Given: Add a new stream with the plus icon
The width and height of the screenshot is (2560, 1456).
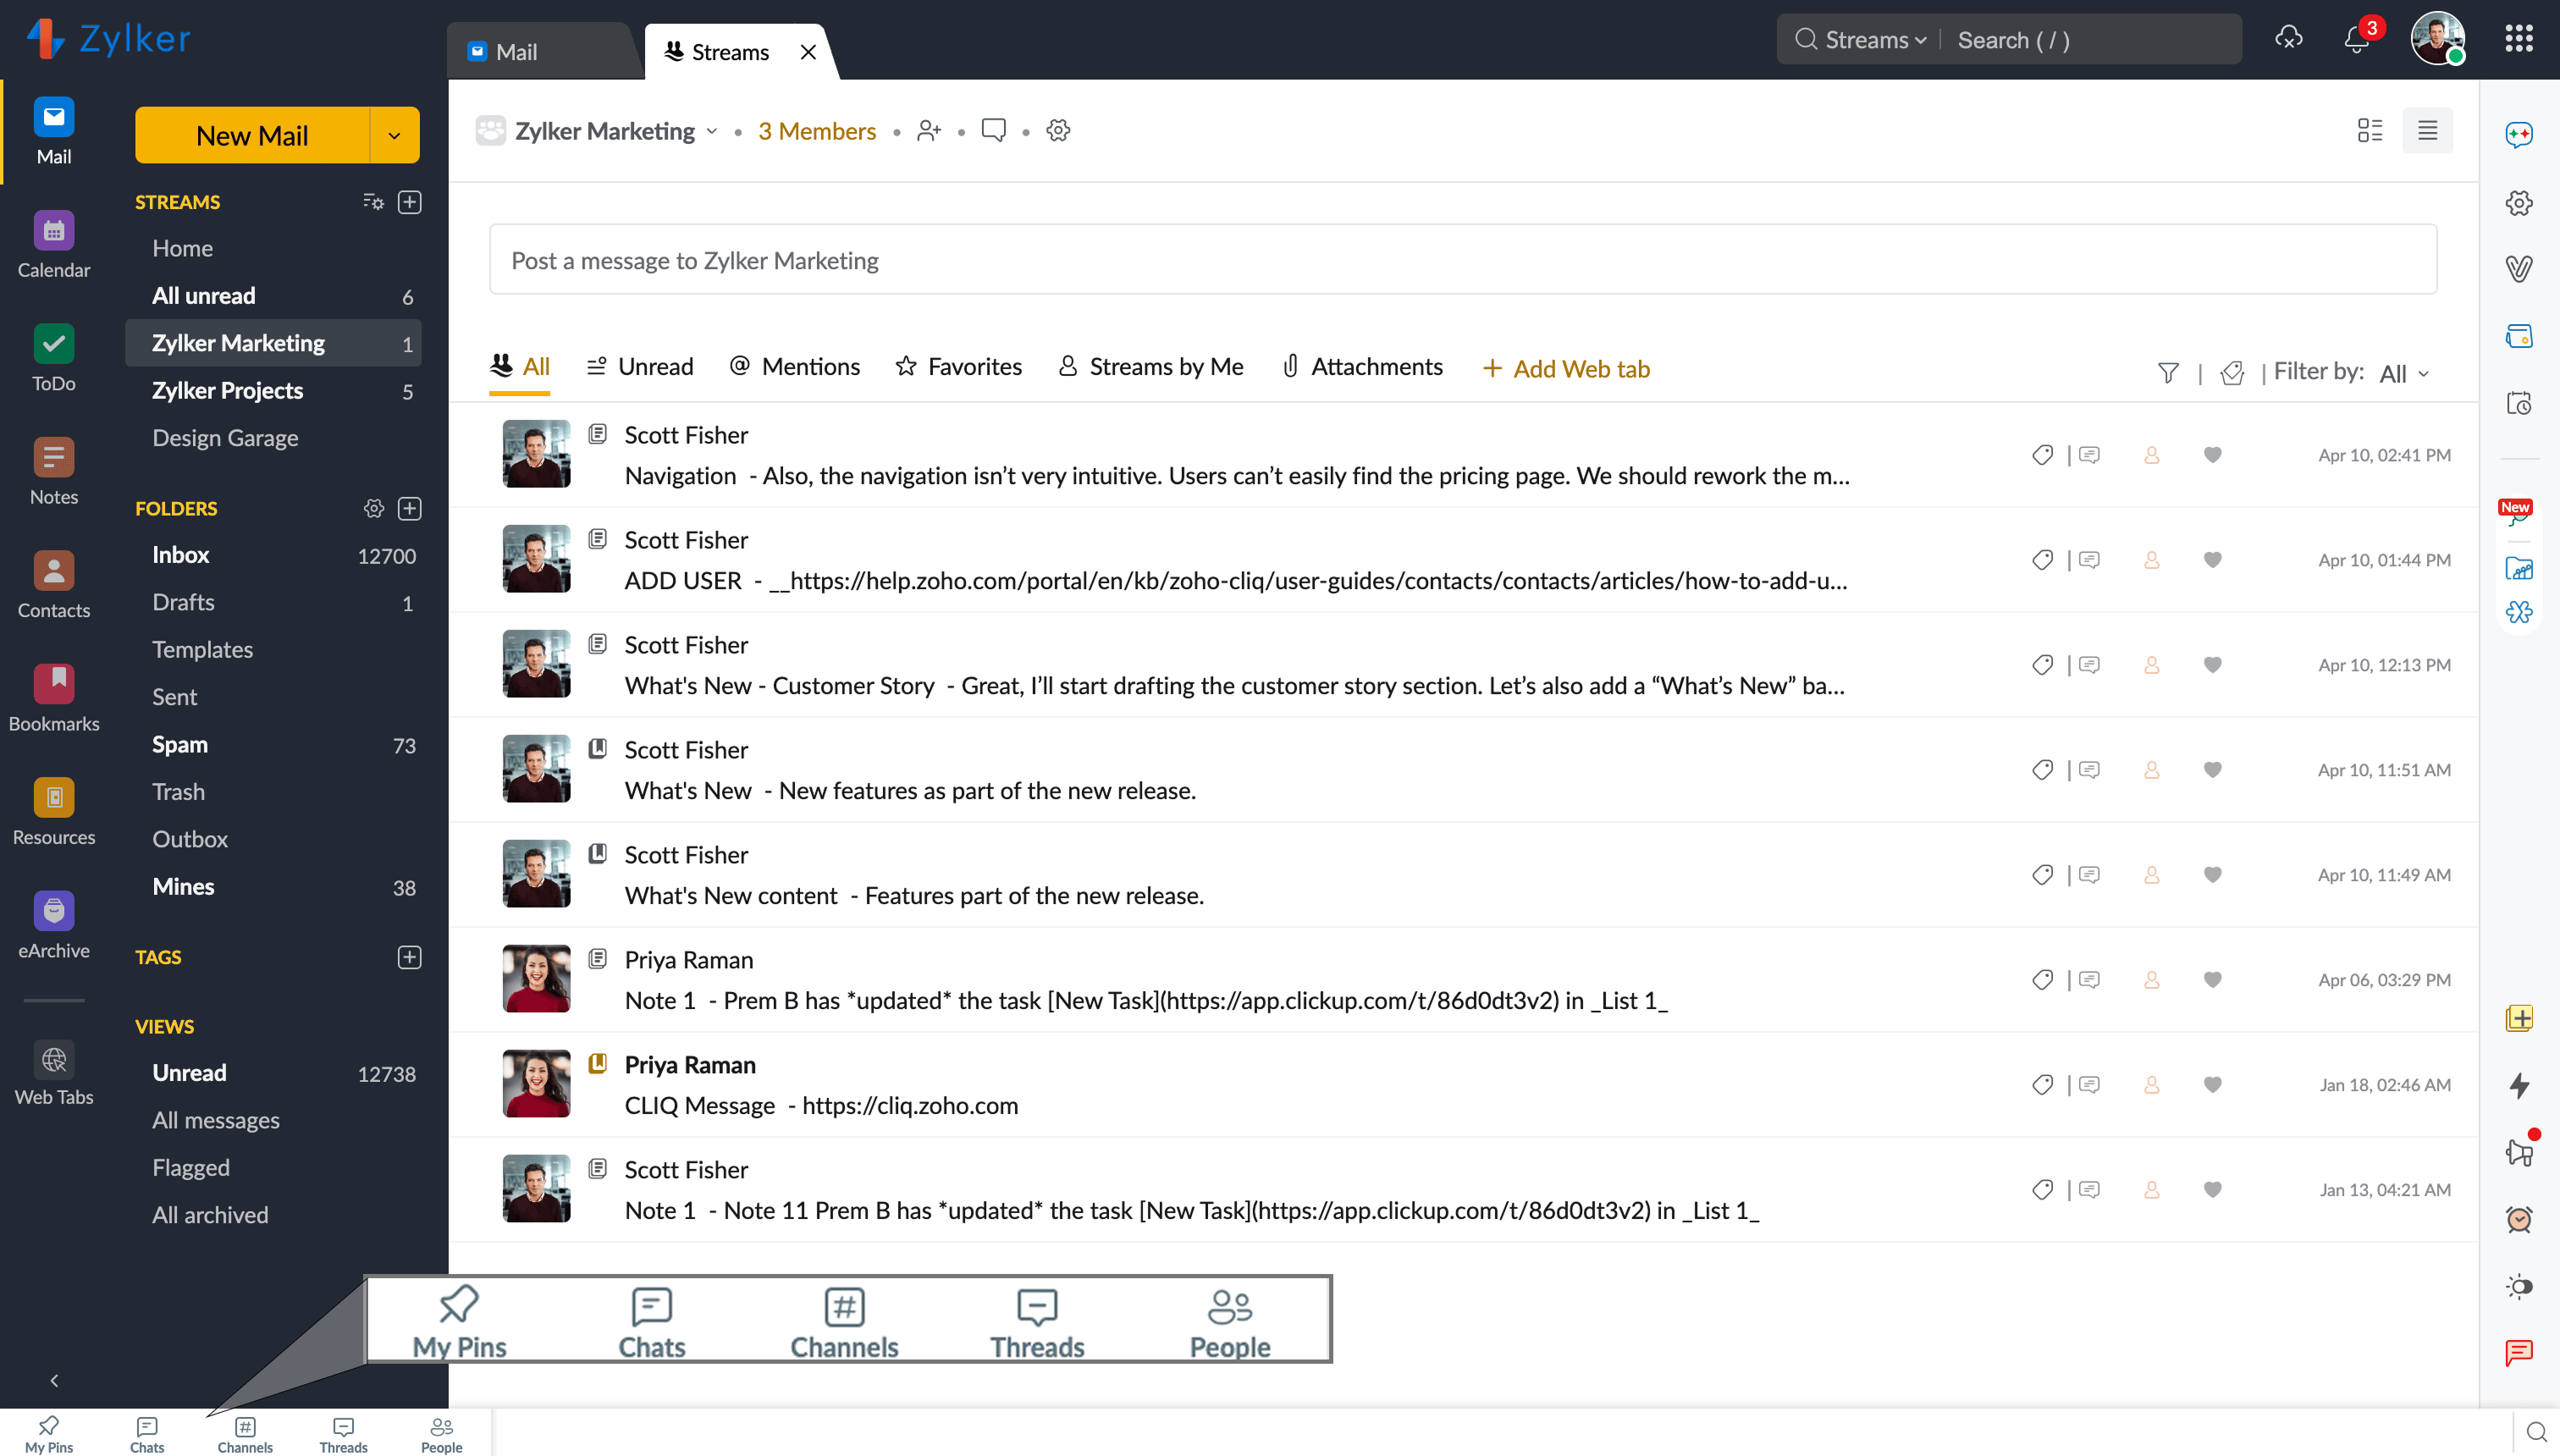Looking at the screenshot, I should (410, 202).
